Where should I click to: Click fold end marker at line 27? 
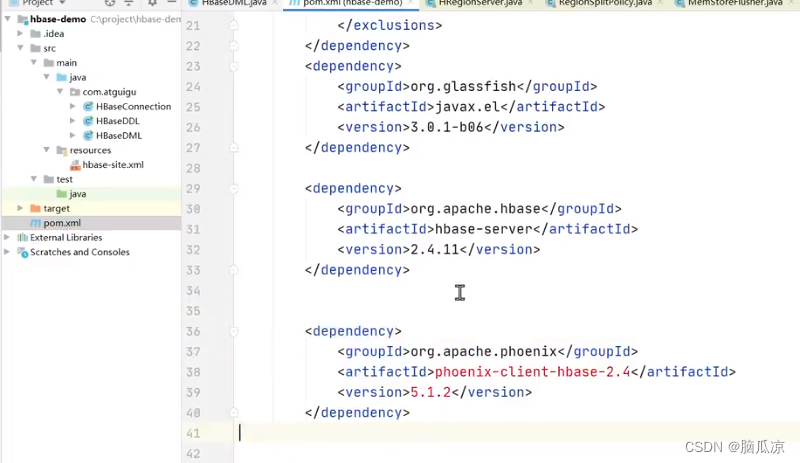click(234, 148)
